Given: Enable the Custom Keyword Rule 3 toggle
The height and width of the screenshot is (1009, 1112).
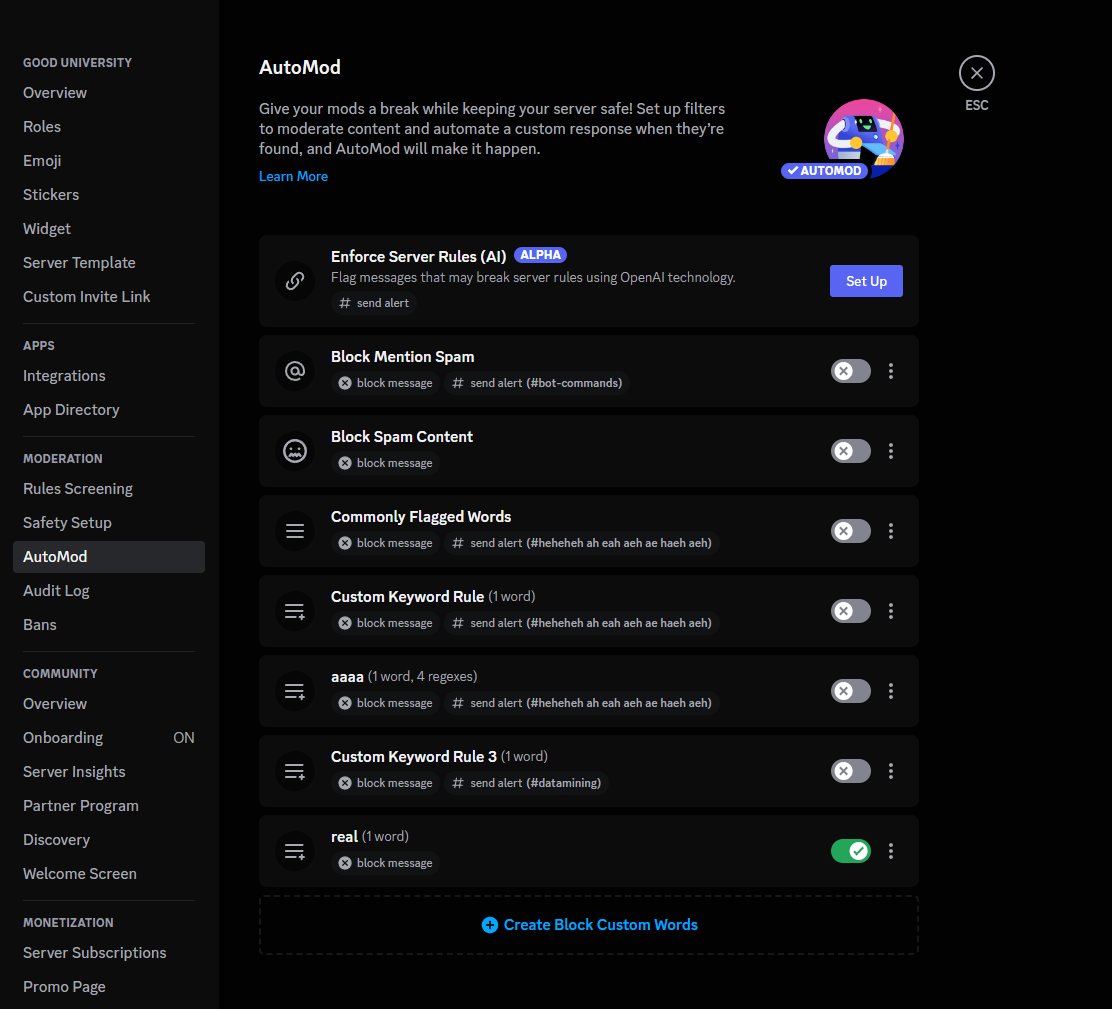Looking at the screenshot, I should coord(850,771).
